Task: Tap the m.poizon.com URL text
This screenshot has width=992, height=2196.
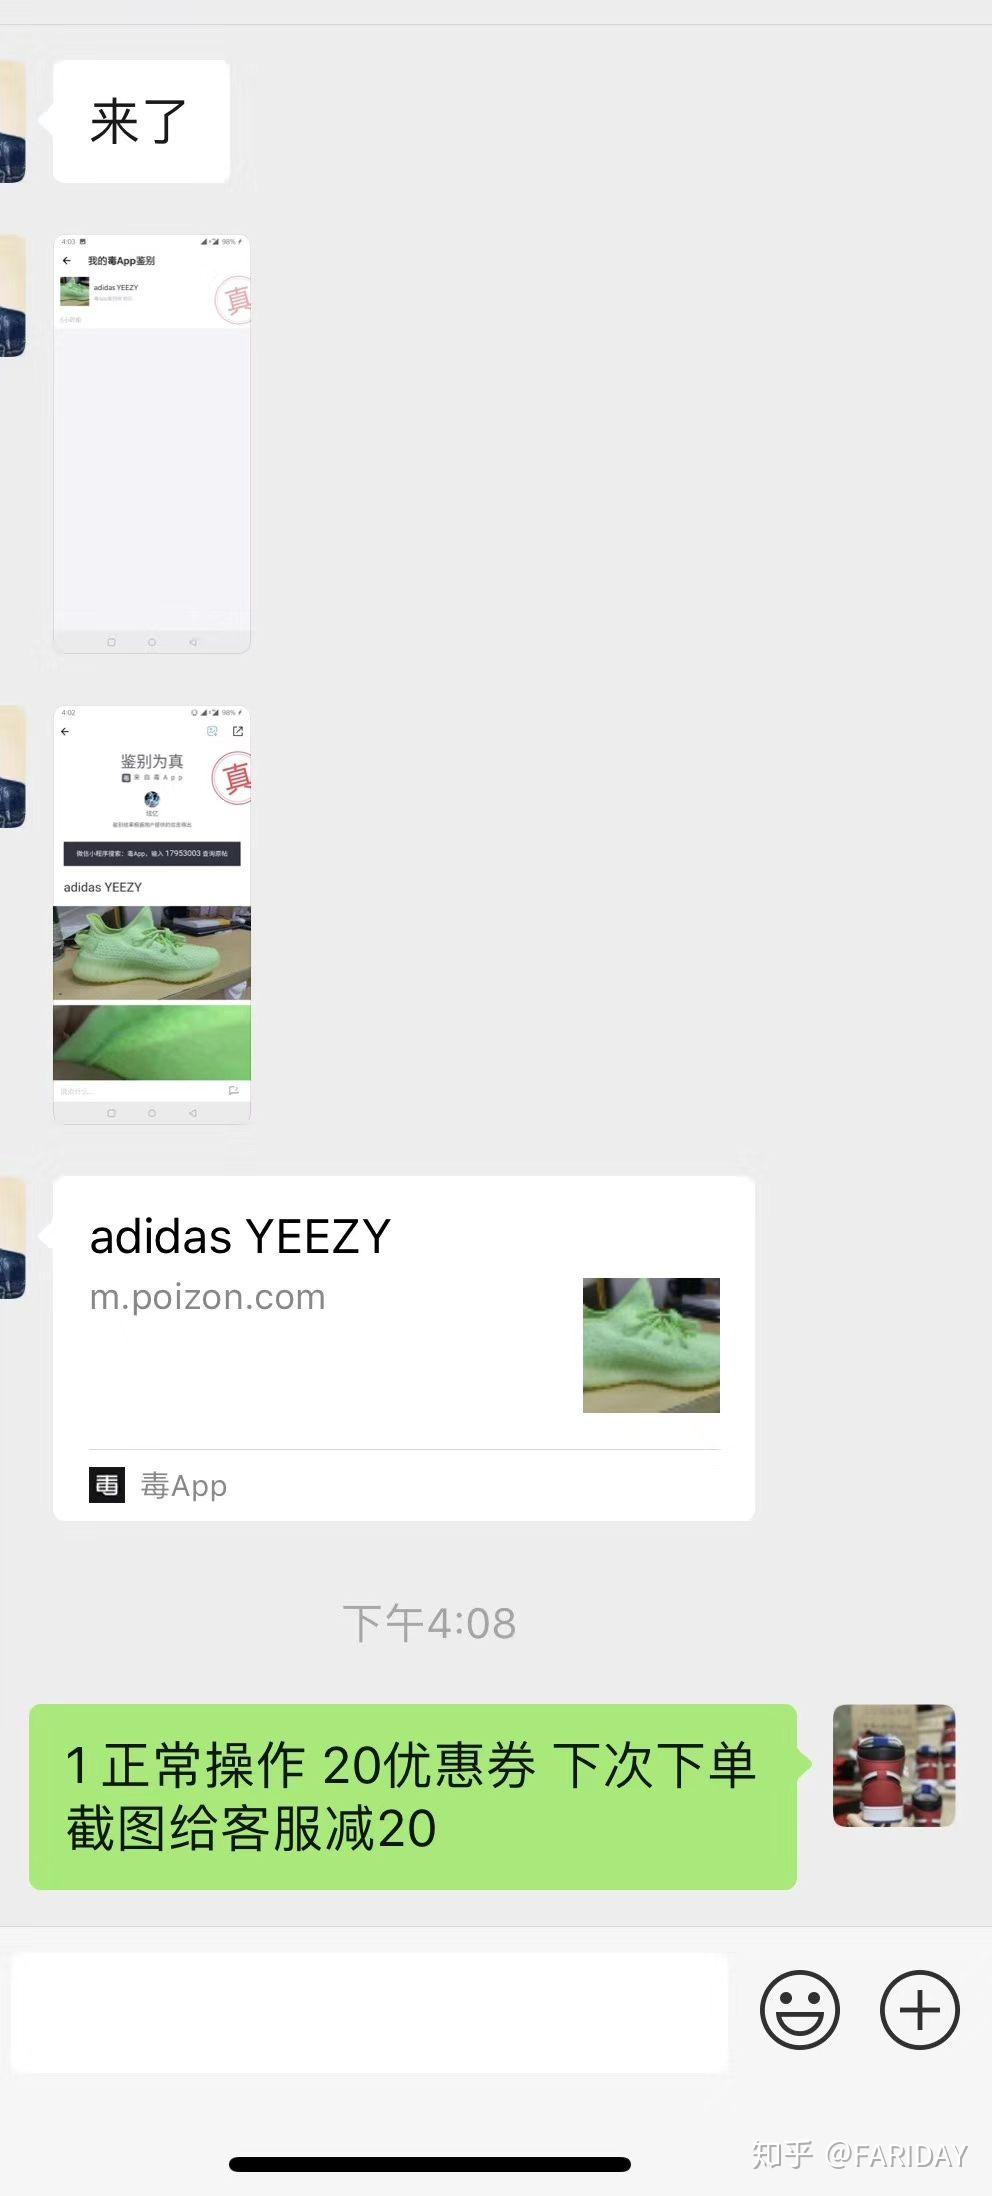Action: click(x=208, y=1297)
